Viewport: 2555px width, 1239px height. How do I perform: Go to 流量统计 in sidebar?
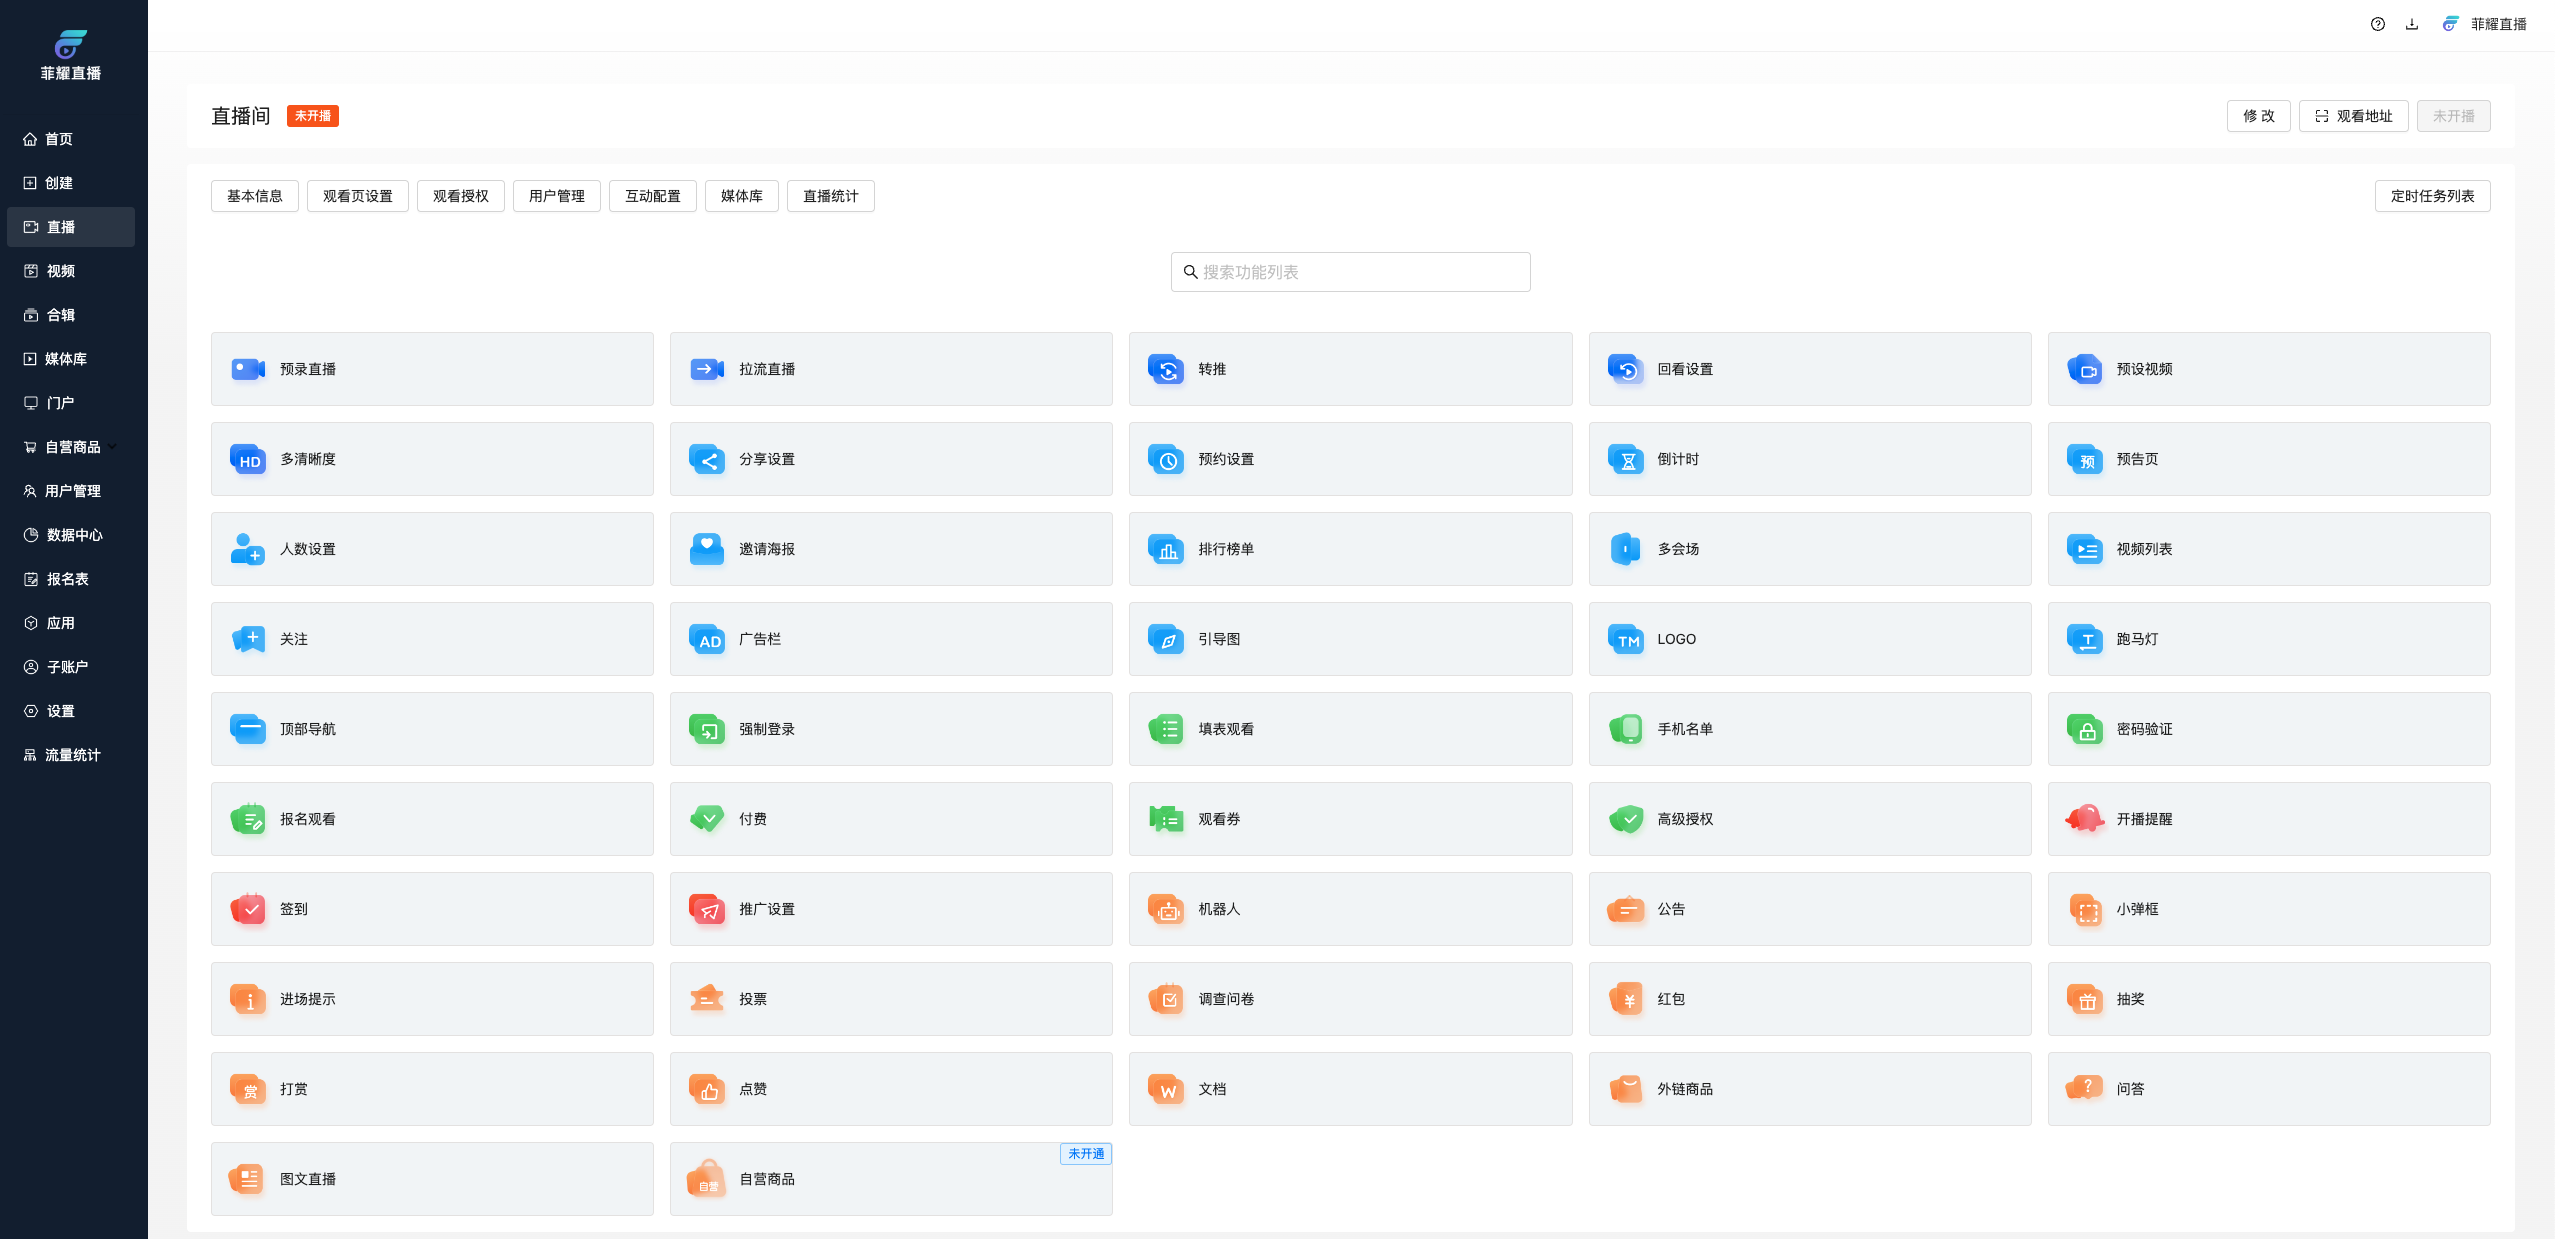(72, 755)
